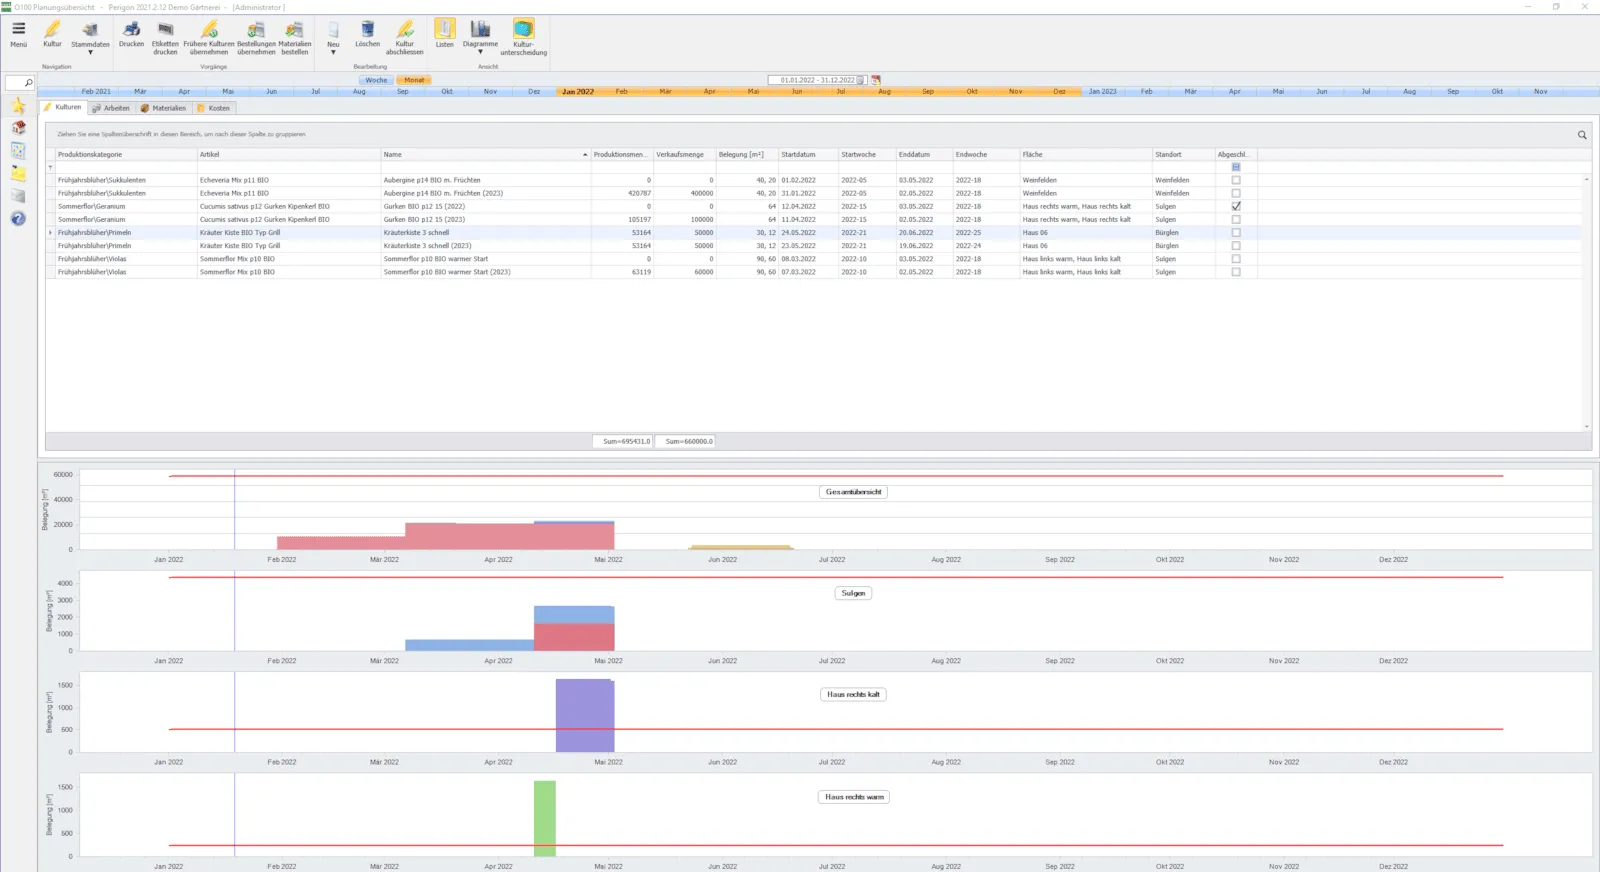This screenshot has width=1600, height=872.
Task: Click the Gesamtübersicht chart label
Action: coord(853,492)
